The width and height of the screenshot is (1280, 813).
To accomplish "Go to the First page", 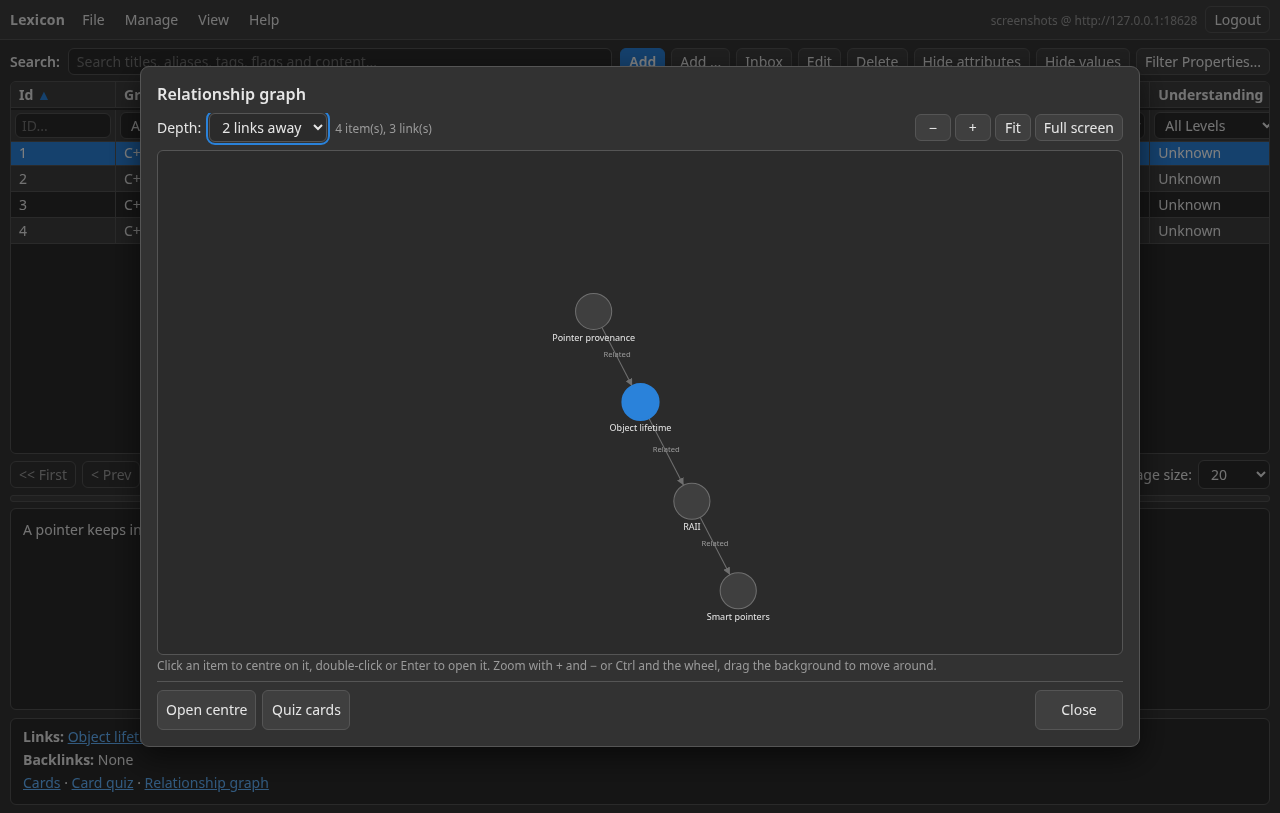I will click(43, 475).
